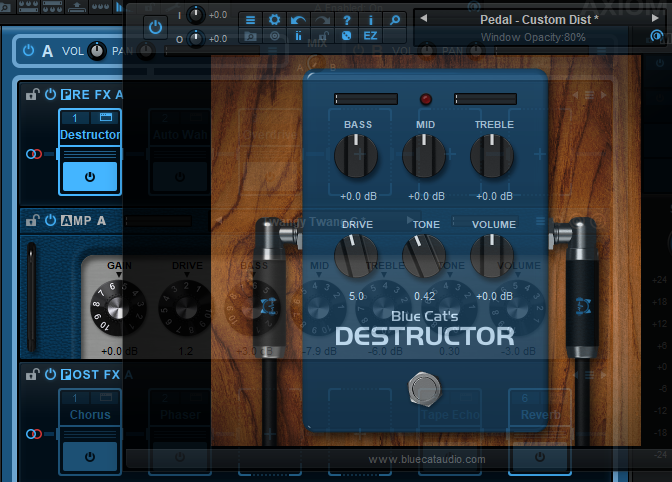Open Destructor slot editor window icon
This screenshot has width=672, height=482.
click(x=105, y=117)
